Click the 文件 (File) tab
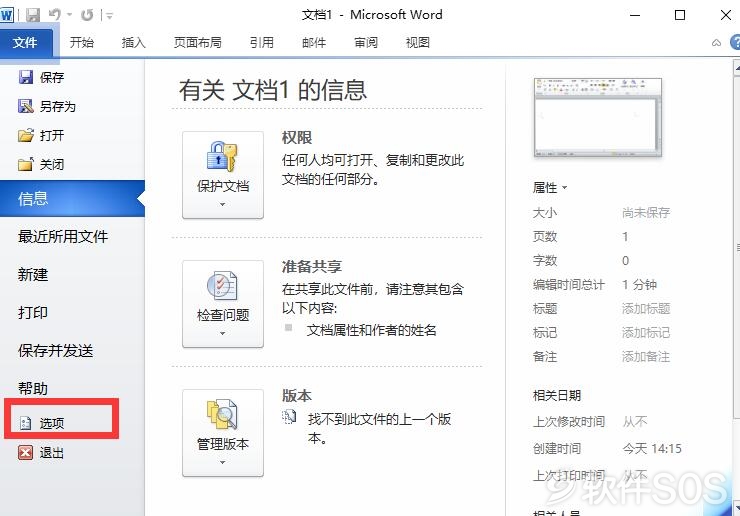 25,42
